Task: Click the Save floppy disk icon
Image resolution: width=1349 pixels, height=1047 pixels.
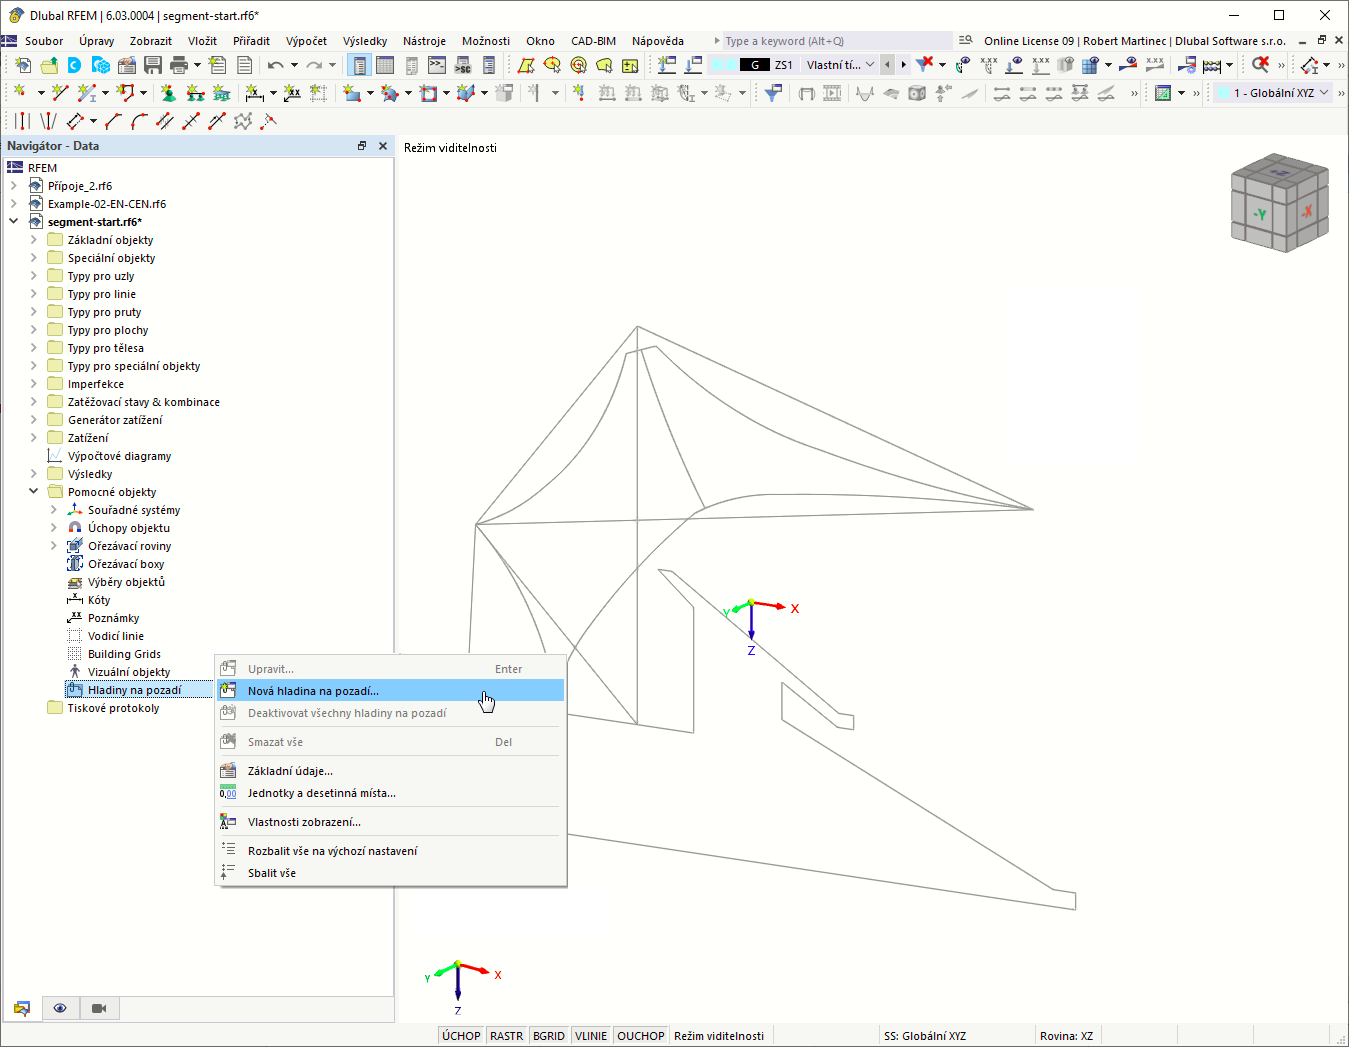Action: [153, 65]
